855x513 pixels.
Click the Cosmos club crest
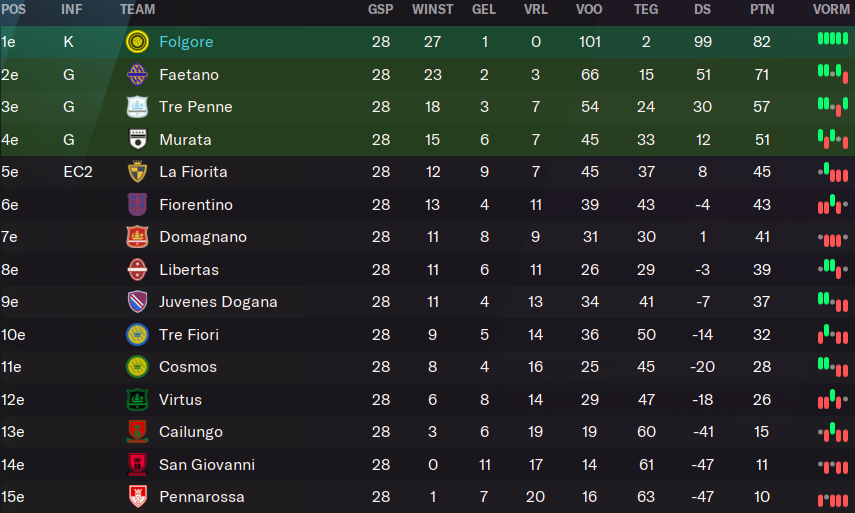click(137, 367)
